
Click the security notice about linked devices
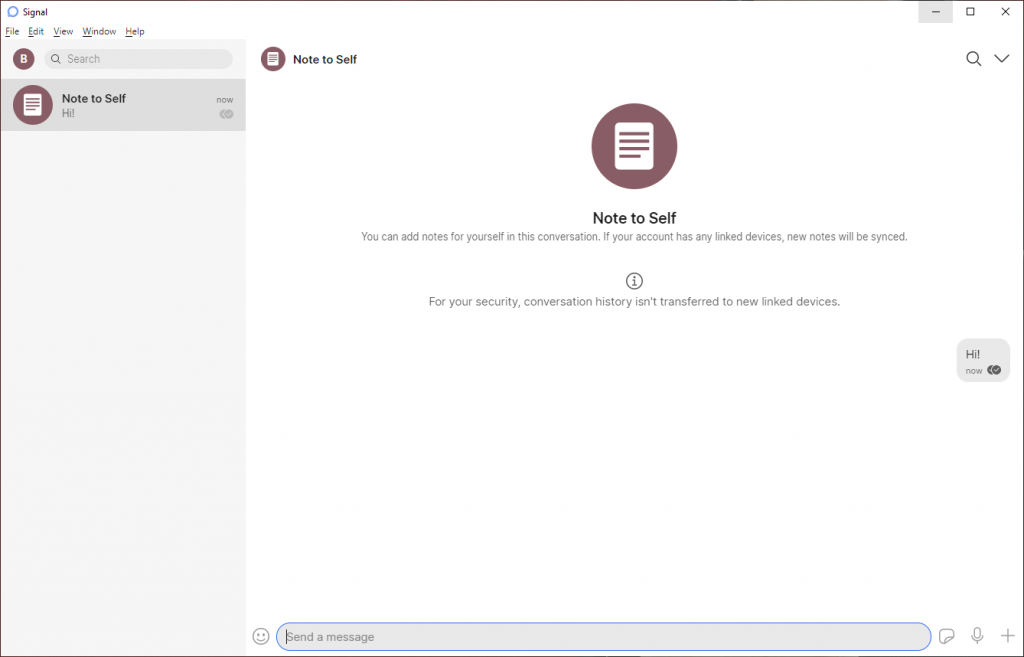coord(634,302)
